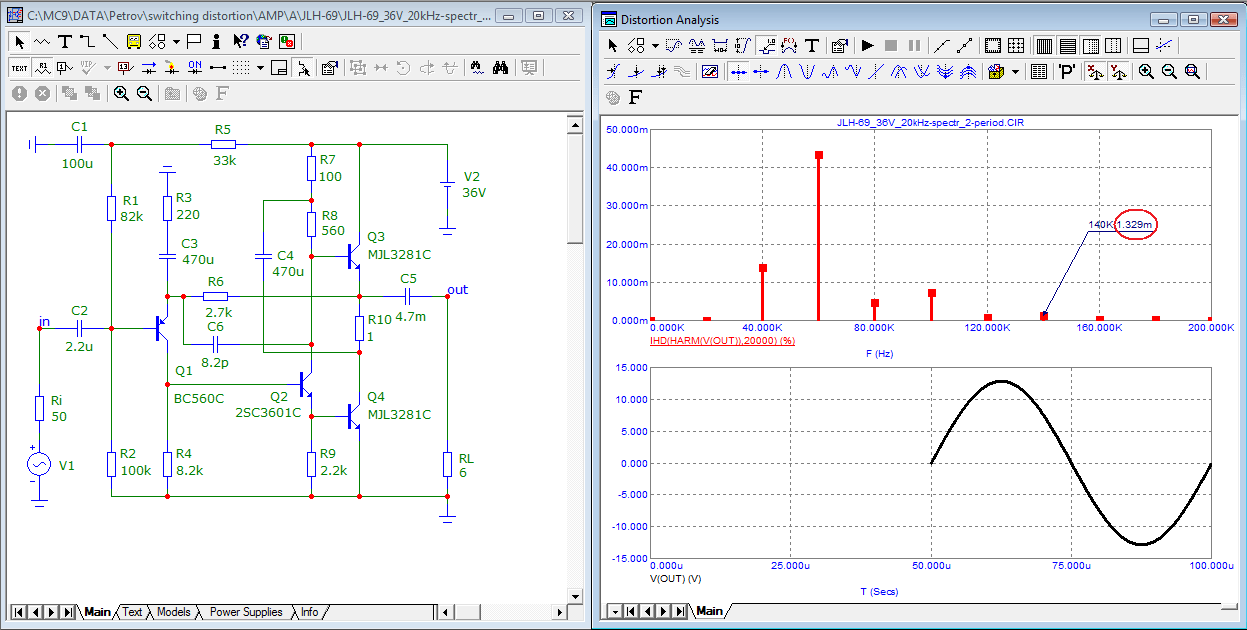Click the Valley cursor function icon
This screenshot has height=630, width=1247.
[807, 72]
